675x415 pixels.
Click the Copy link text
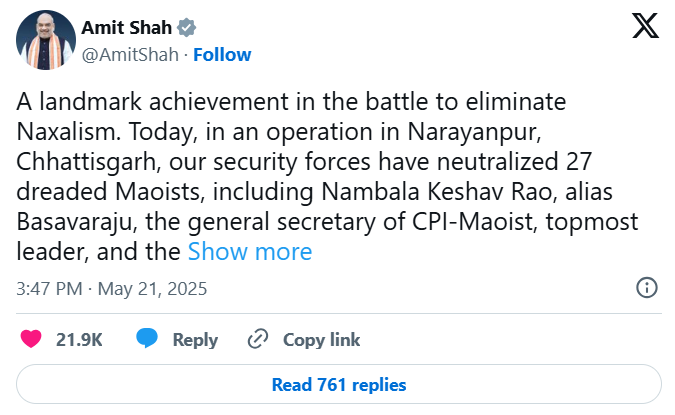tap(321, 340)
